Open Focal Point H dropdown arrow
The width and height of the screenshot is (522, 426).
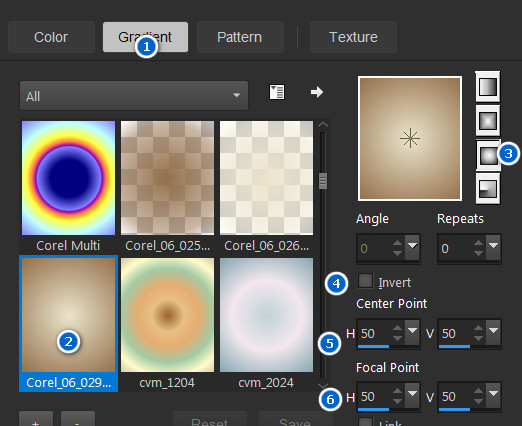click(x=412, y=396)
